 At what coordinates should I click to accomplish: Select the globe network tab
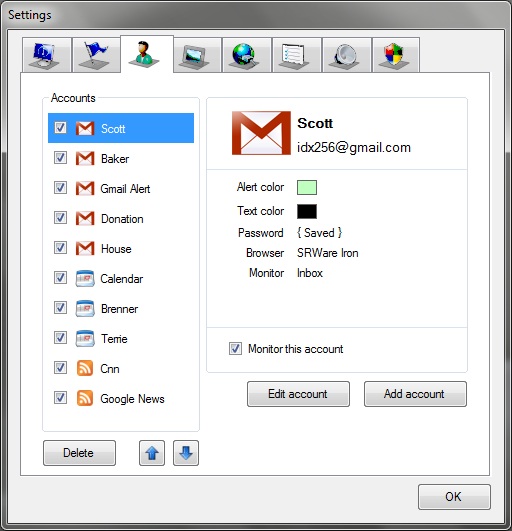pos(247,55)
